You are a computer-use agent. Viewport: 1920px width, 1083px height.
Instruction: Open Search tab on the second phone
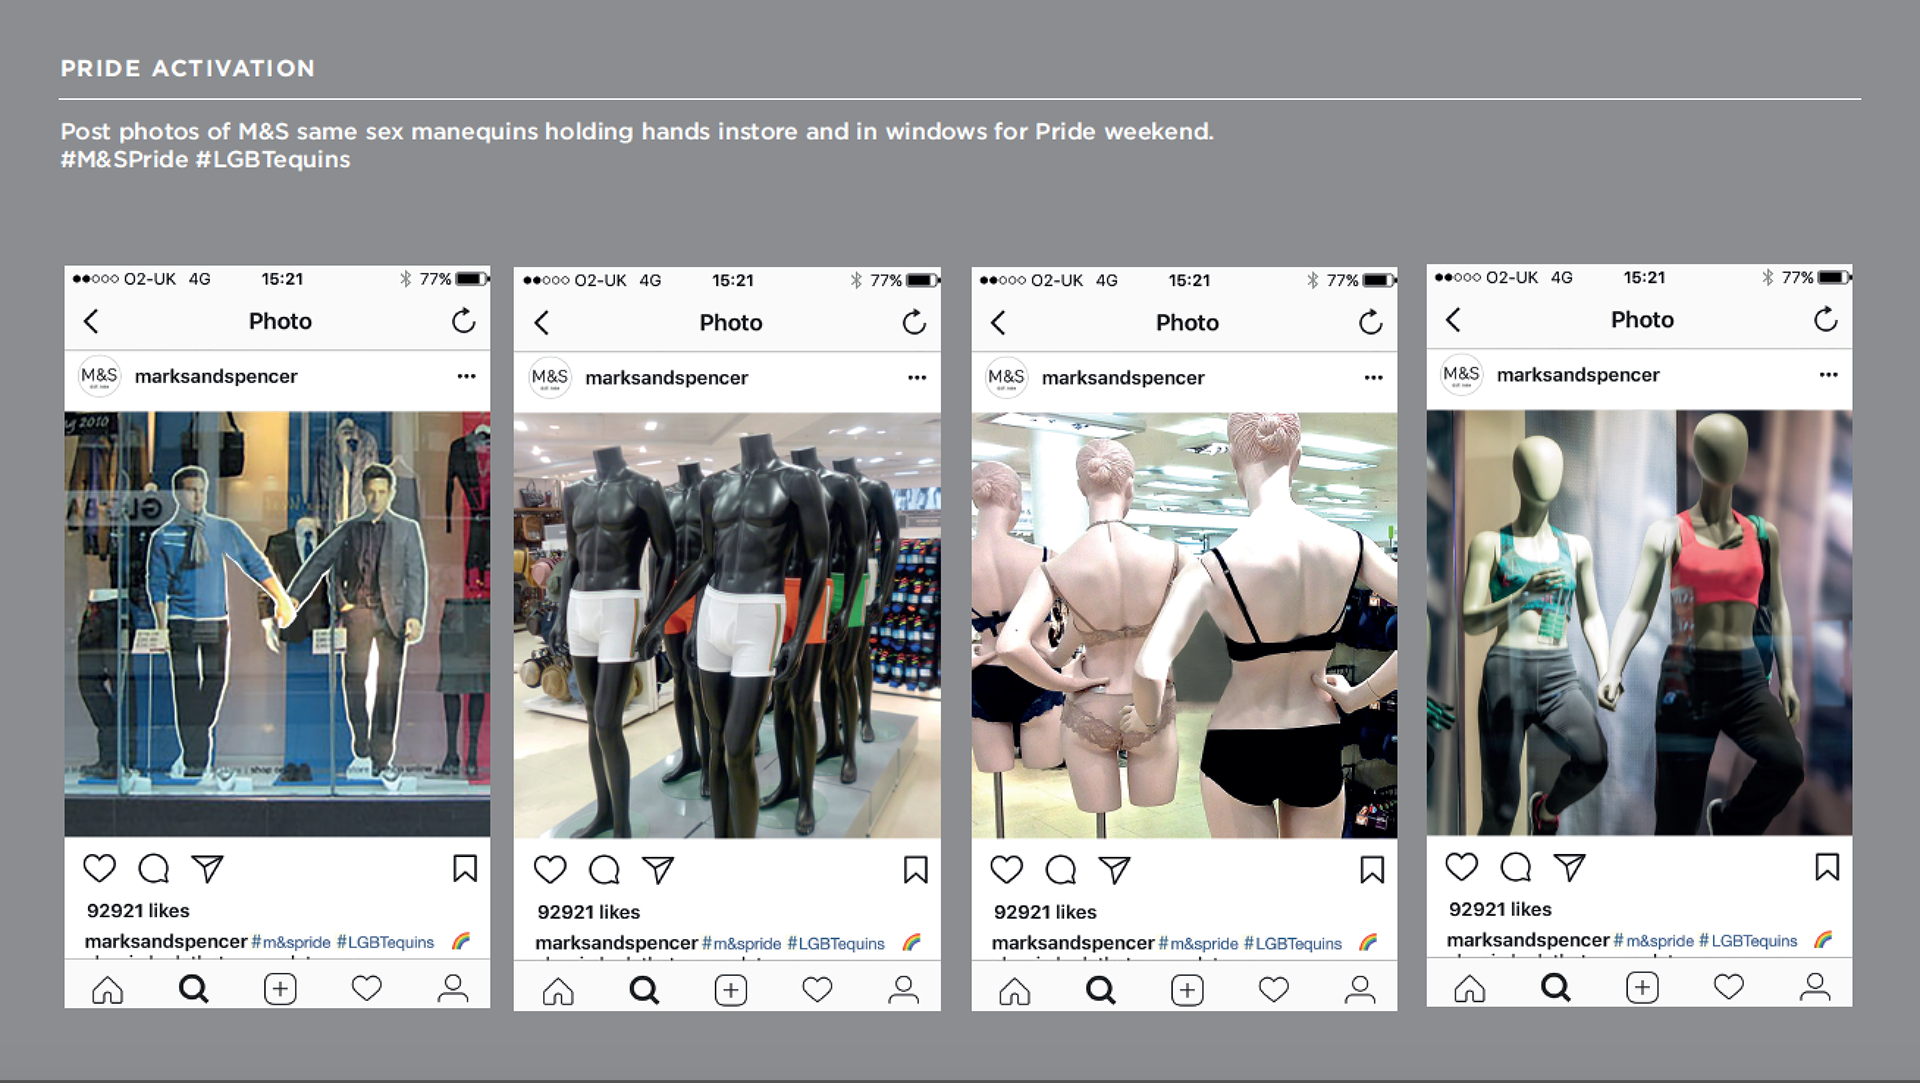pos(644,991)
